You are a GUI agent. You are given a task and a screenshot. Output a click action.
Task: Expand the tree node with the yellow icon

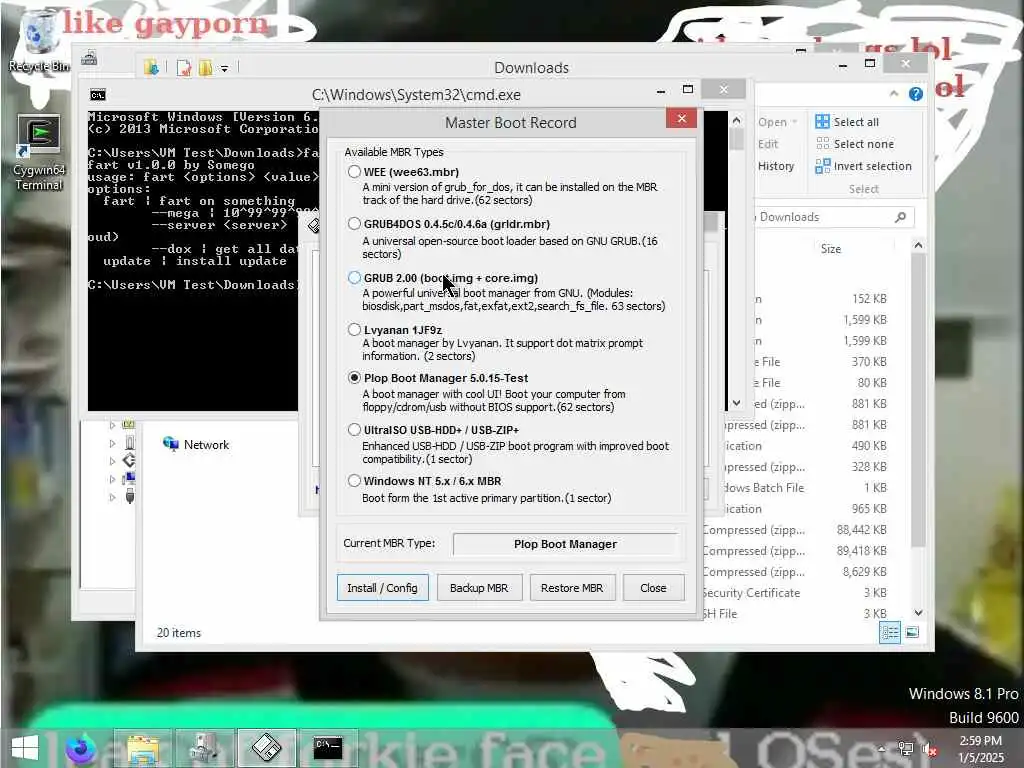point(112,425)
